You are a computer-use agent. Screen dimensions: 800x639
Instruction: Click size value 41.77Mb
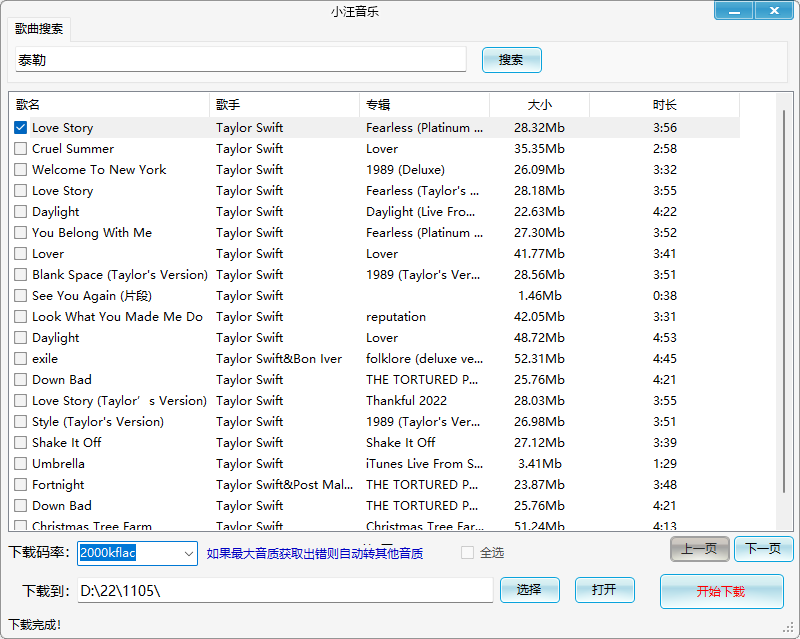(539, 254)
